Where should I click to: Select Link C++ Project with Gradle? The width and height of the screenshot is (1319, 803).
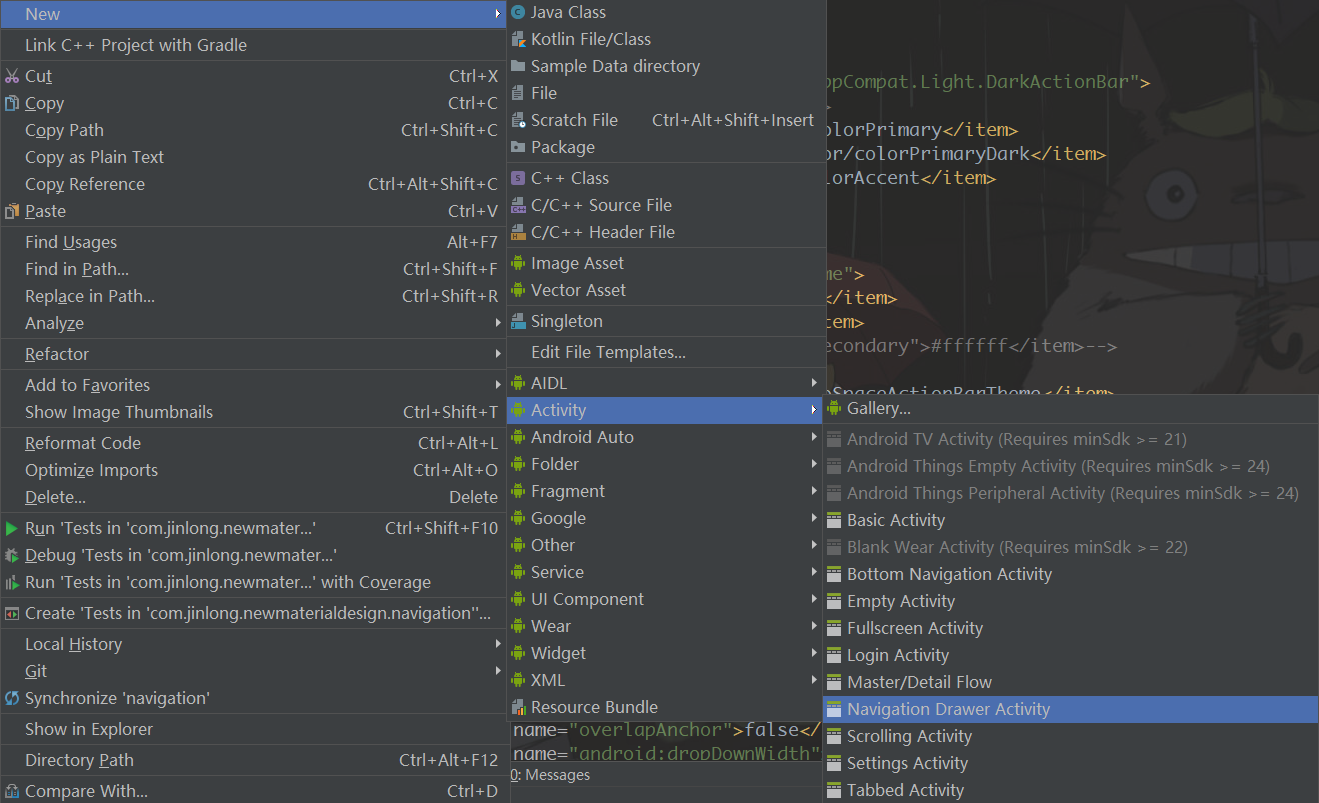(x=252, y=45)
